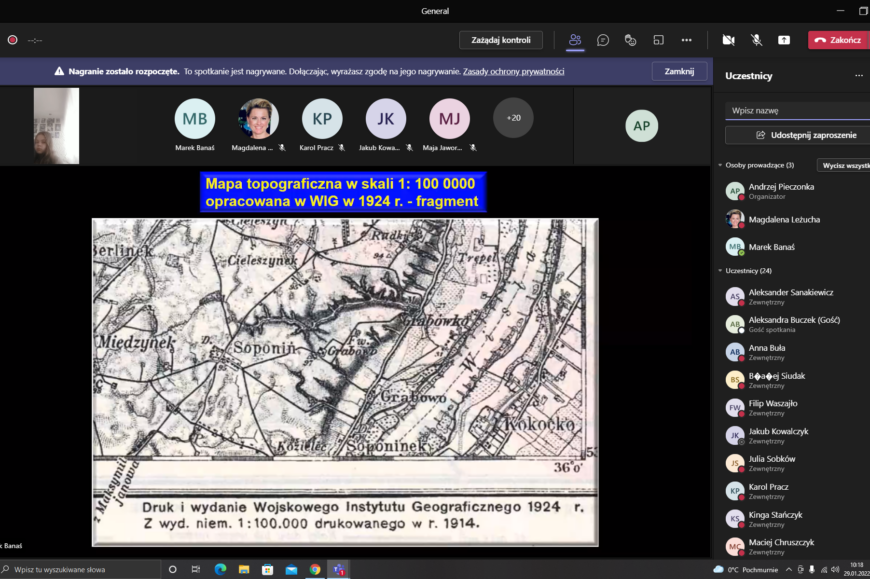
Task: Open the clock and date flyout
Action: click(x=857, y=570)
